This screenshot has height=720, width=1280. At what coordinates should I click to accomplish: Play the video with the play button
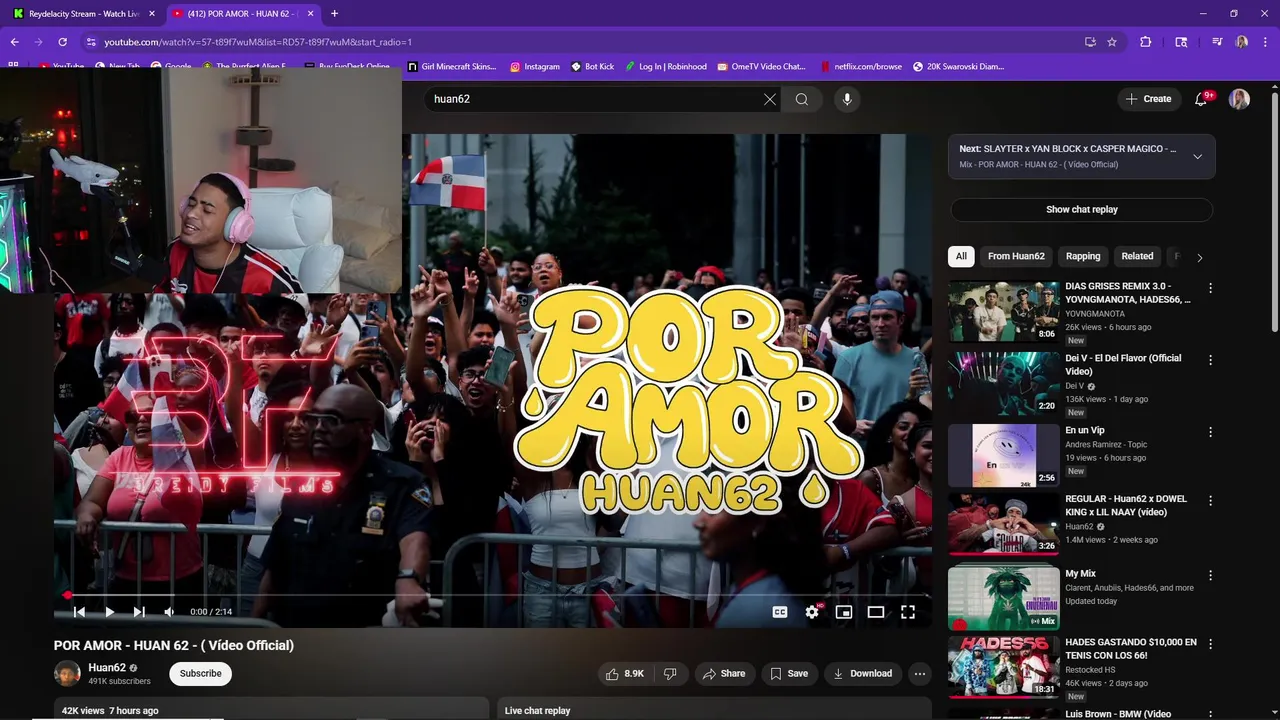[x=109, y=612]
